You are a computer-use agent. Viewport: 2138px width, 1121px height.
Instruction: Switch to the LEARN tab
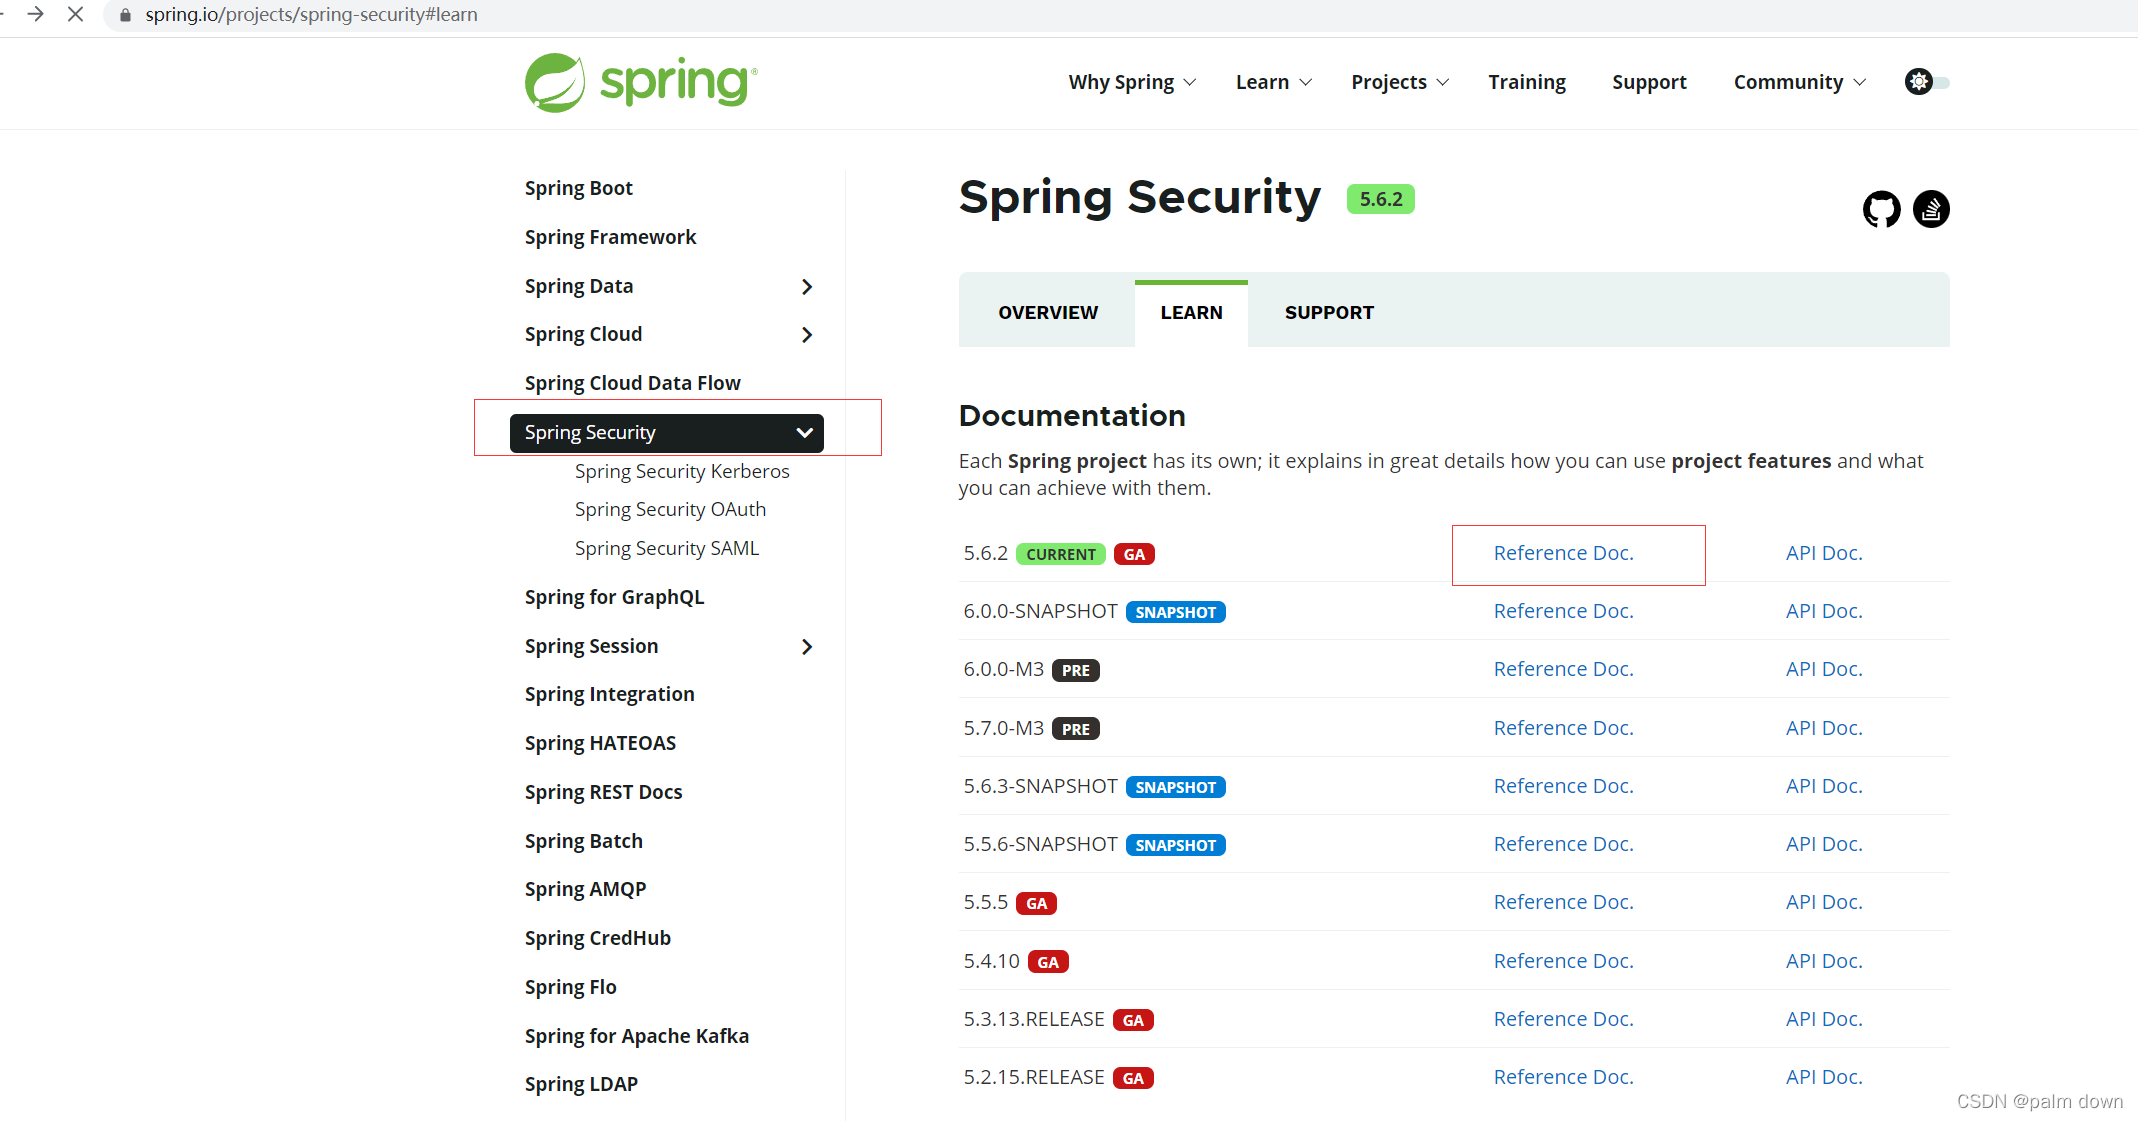pyautogui.click(x=1191, y=313)
